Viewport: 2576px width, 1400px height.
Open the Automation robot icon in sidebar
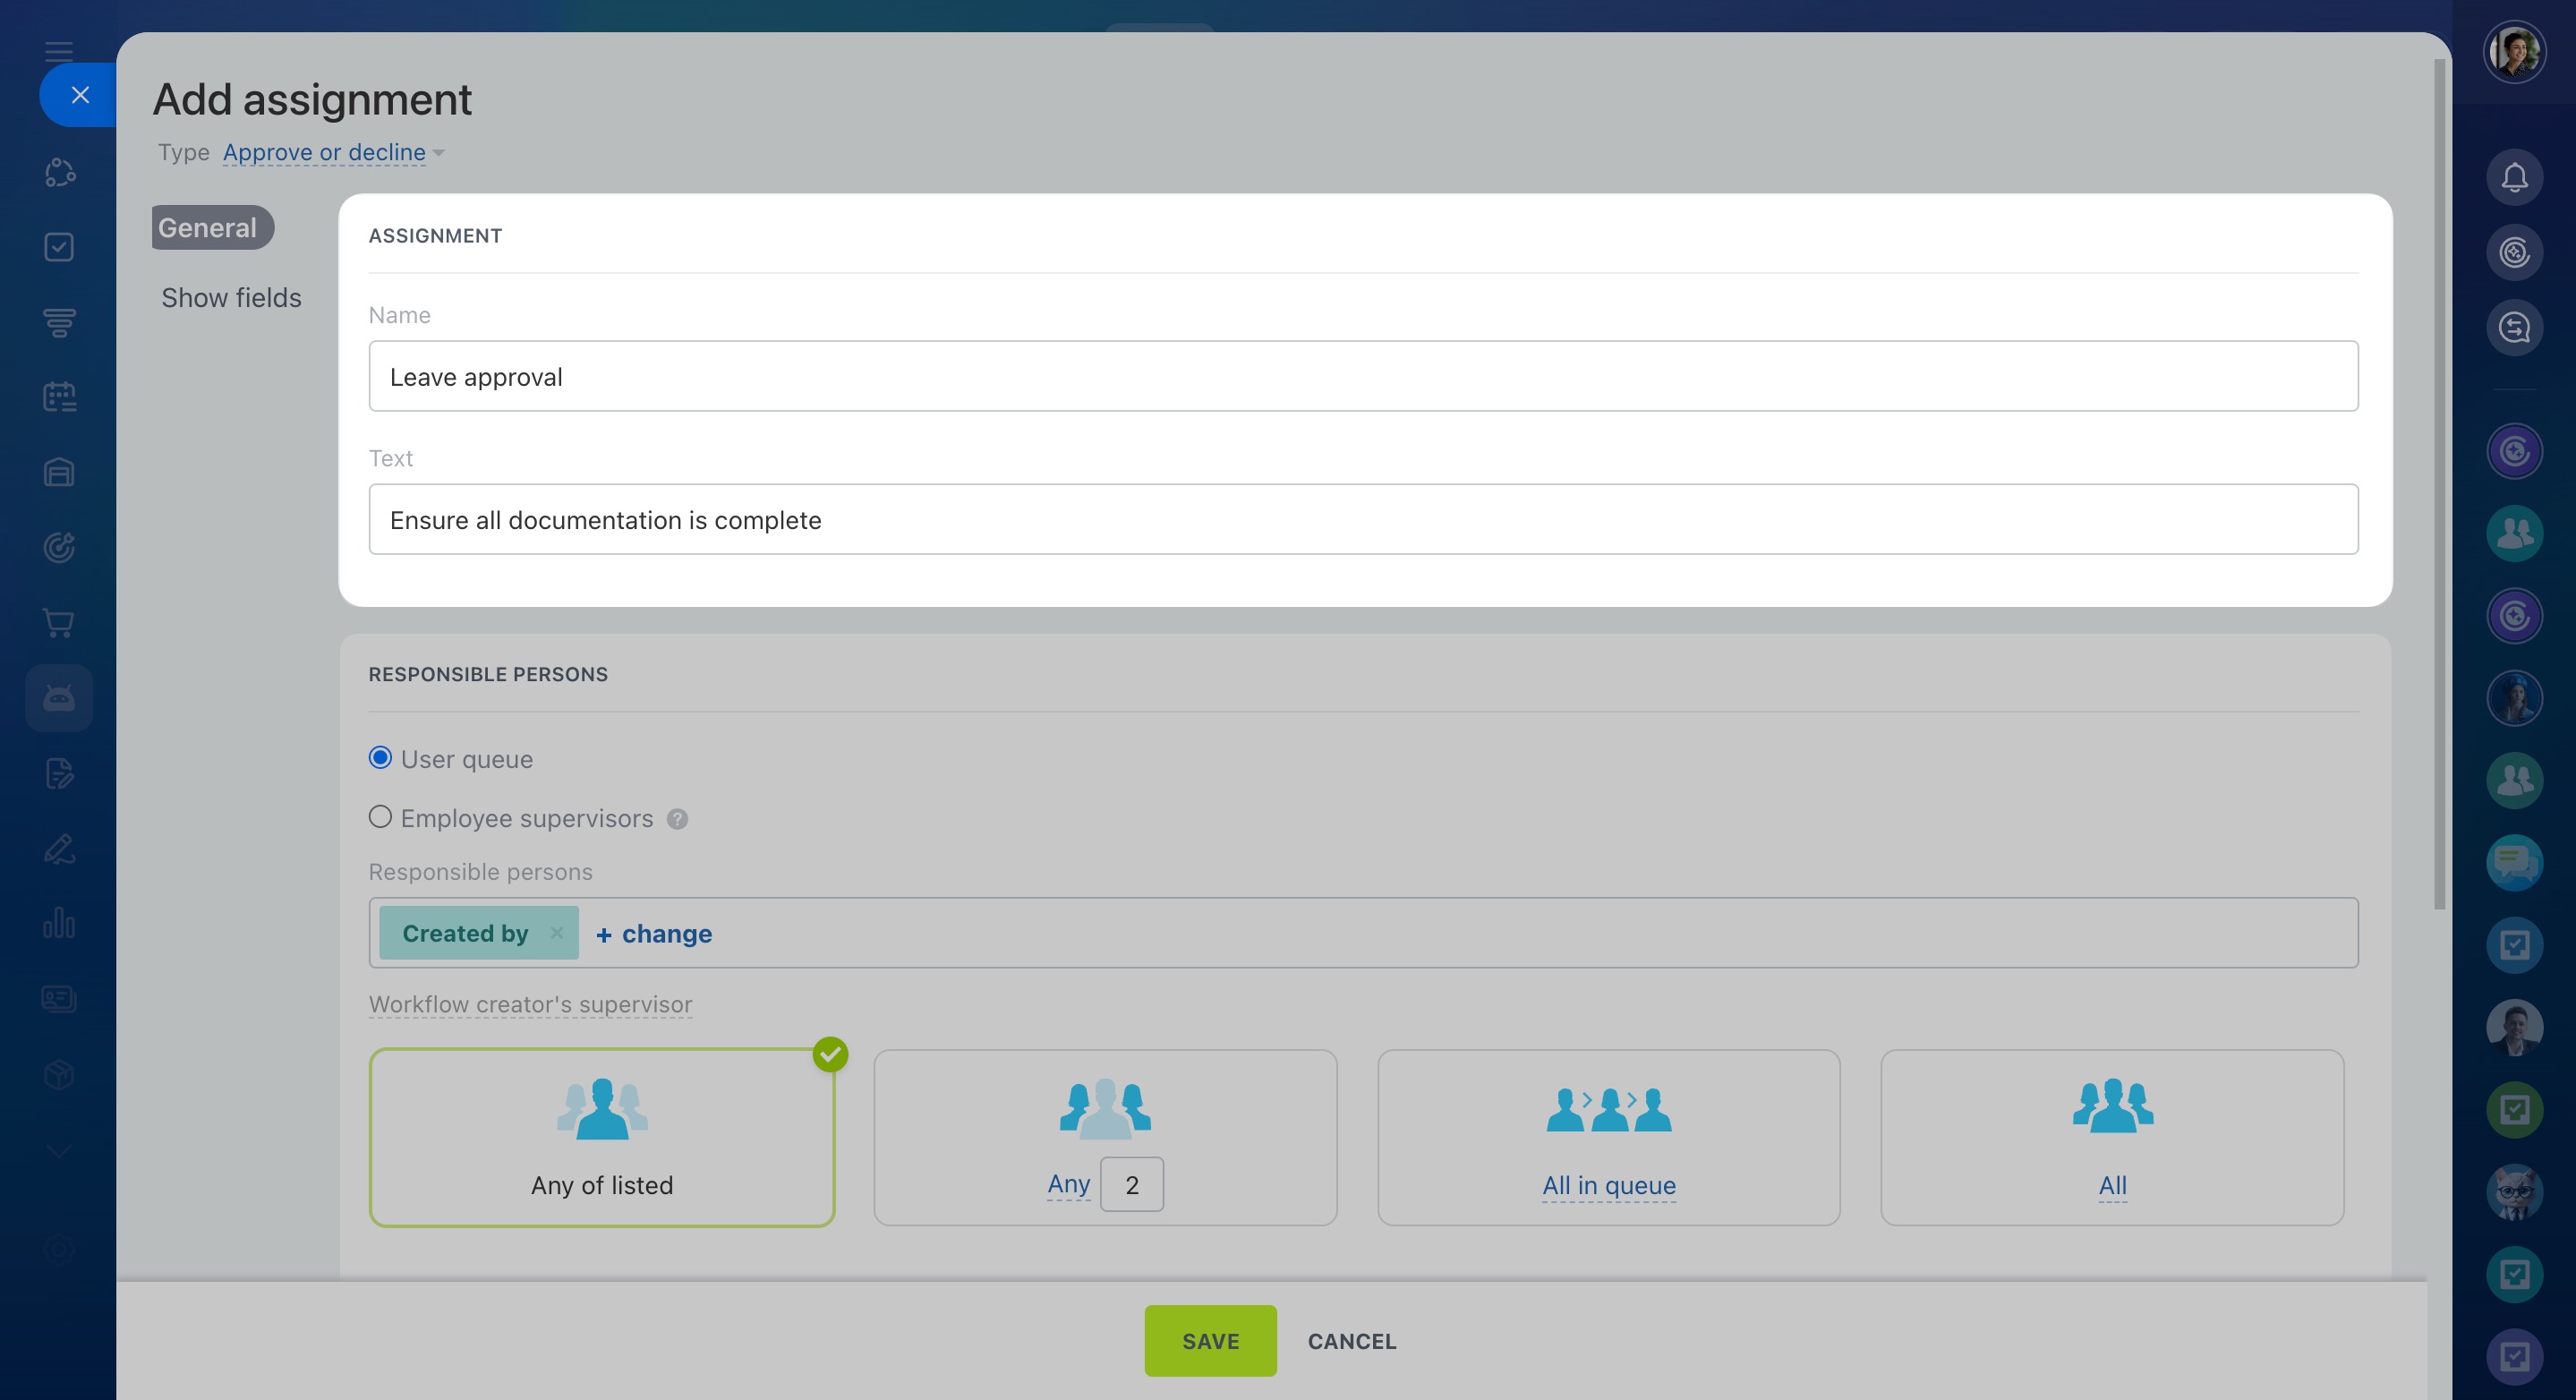click(x=59, y=698)
